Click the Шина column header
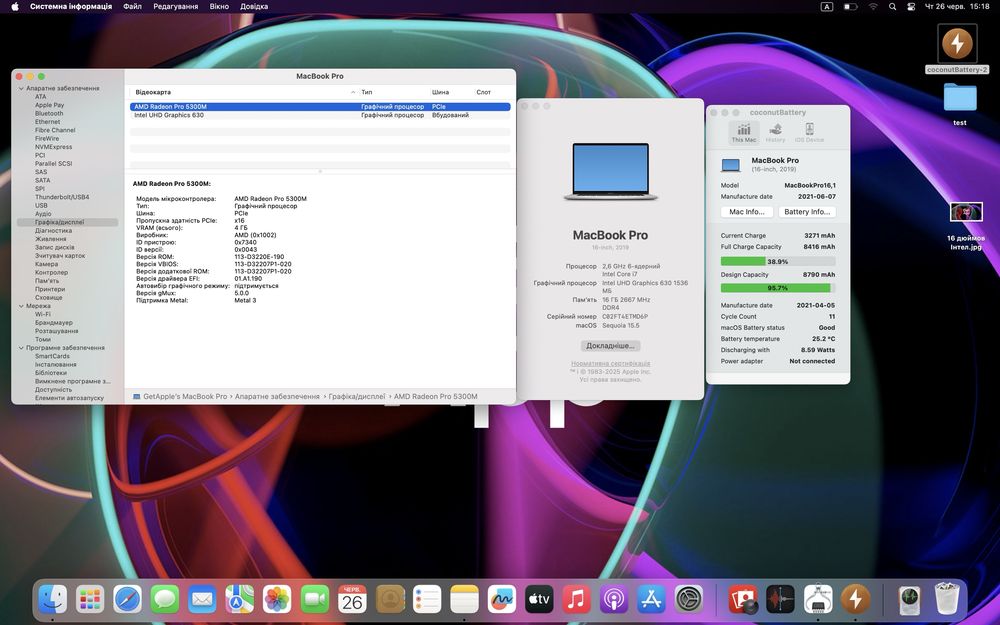This screenshot has height=625, width=1000. pos(440,92)
